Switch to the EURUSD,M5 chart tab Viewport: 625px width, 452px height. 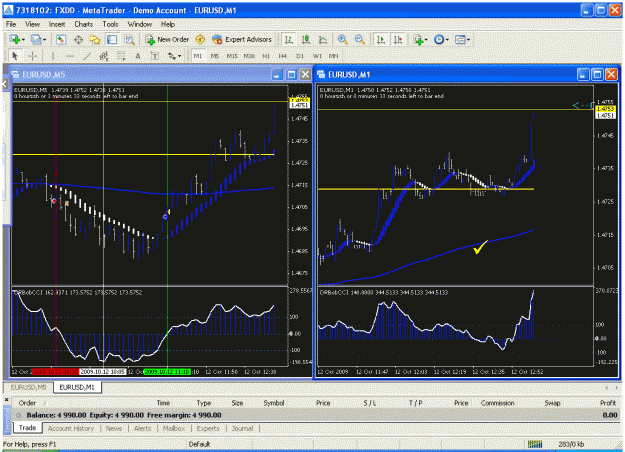[x=28, y=387]
